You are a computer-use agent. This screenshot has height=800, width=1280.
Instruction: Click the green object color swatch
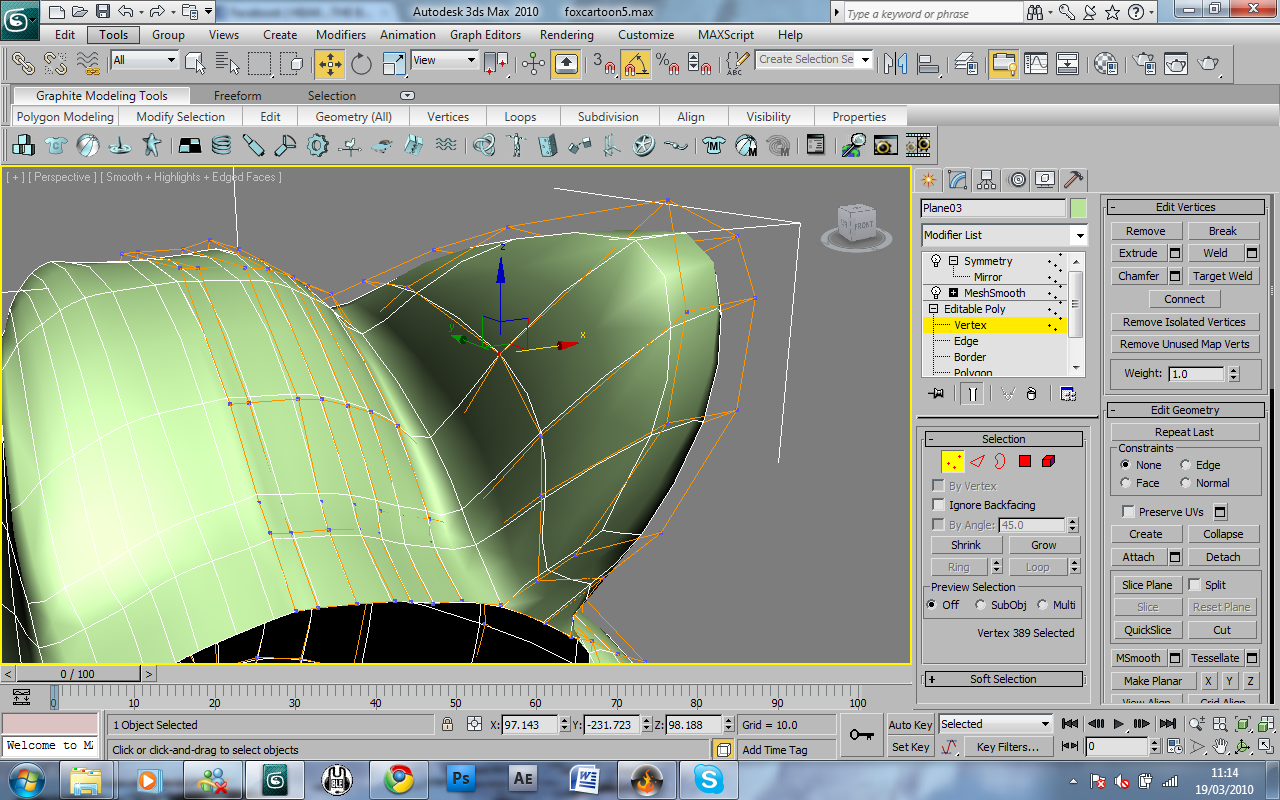1078,208
